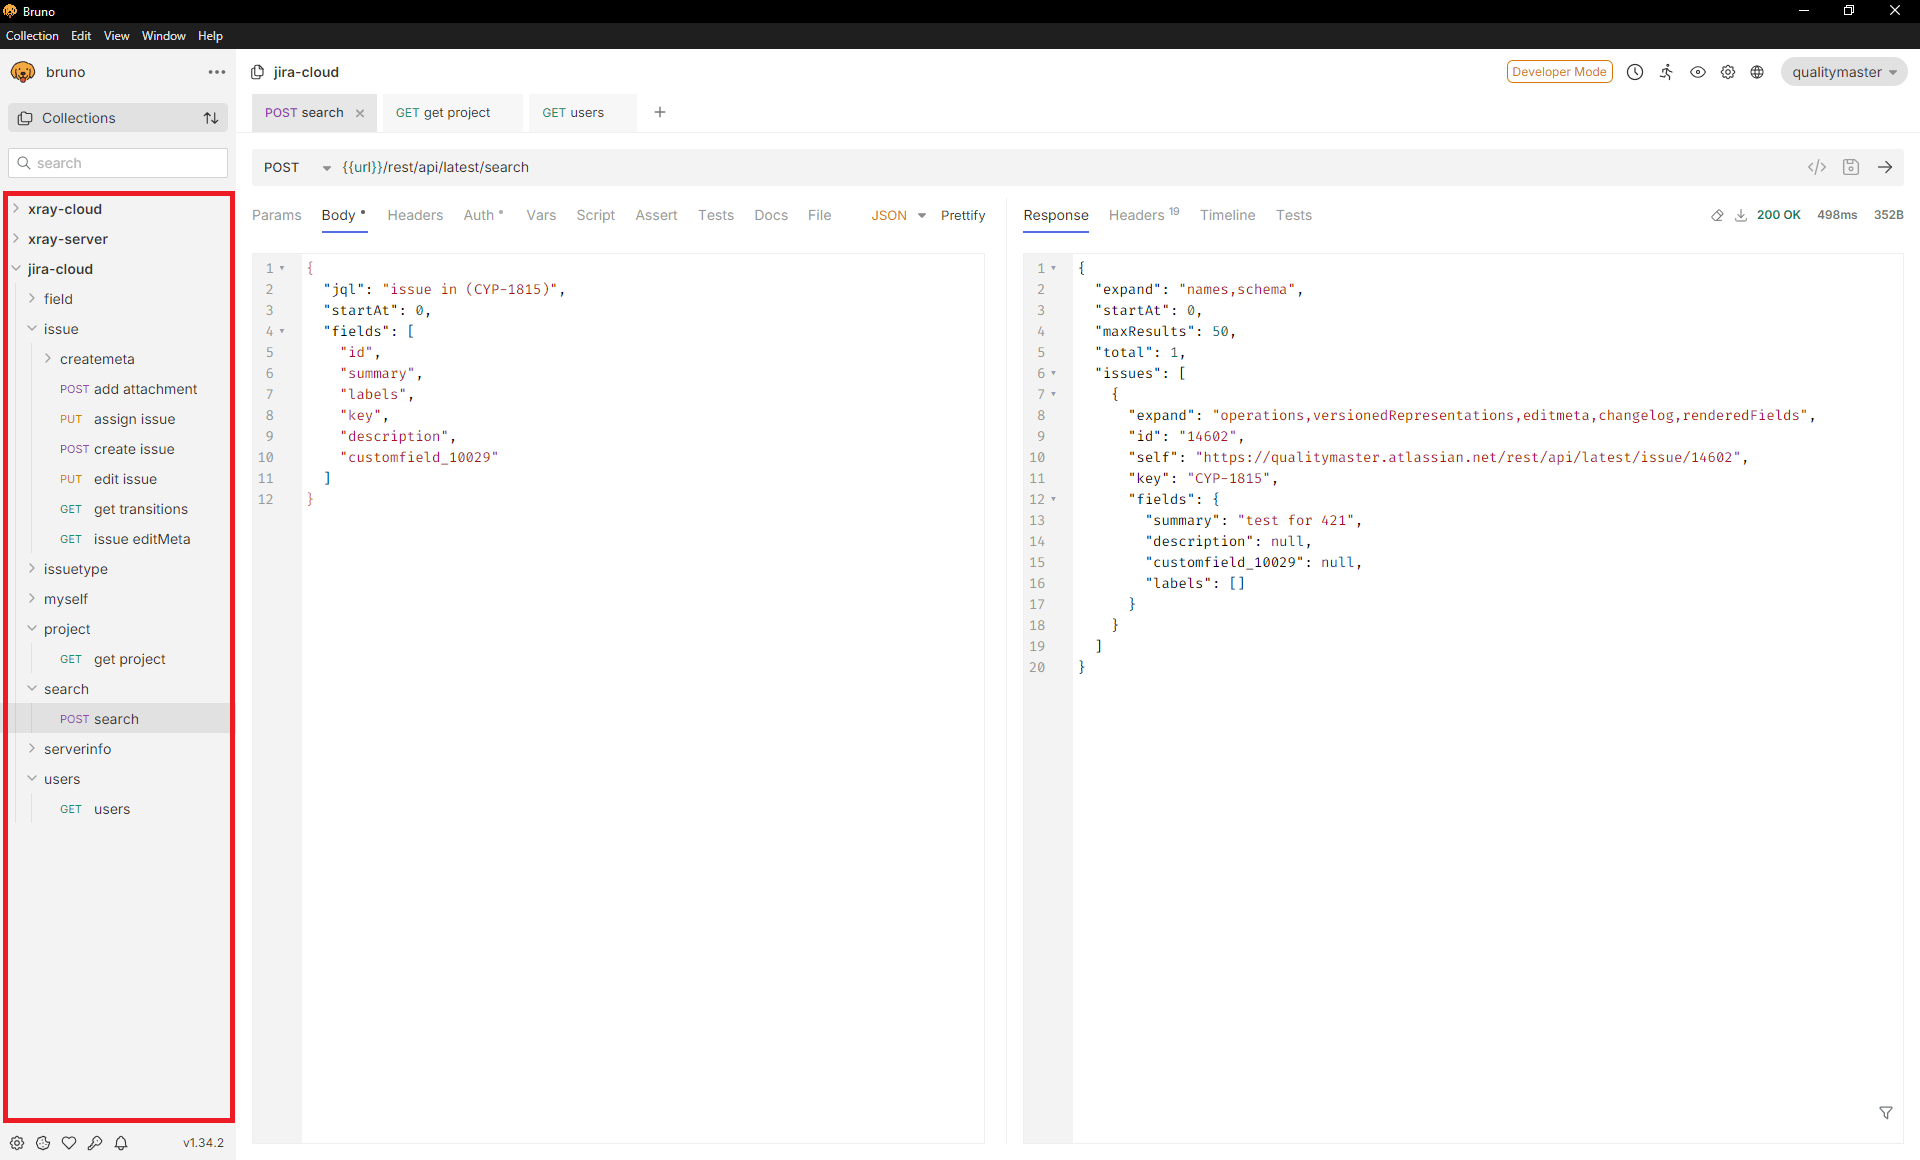Viewport: 1920px width, 1160px height.
Task: Download the response using the download icon
Action: [1741, 215]
